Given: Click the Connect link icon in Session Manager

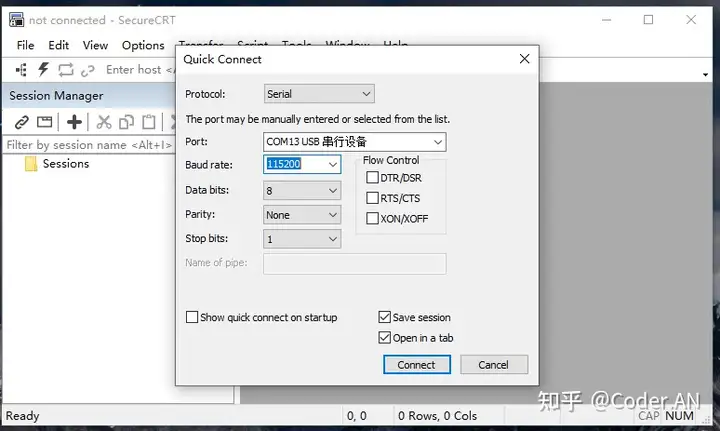Looking at the screenshot, I should pyautogui.click(x=22, y=122).
